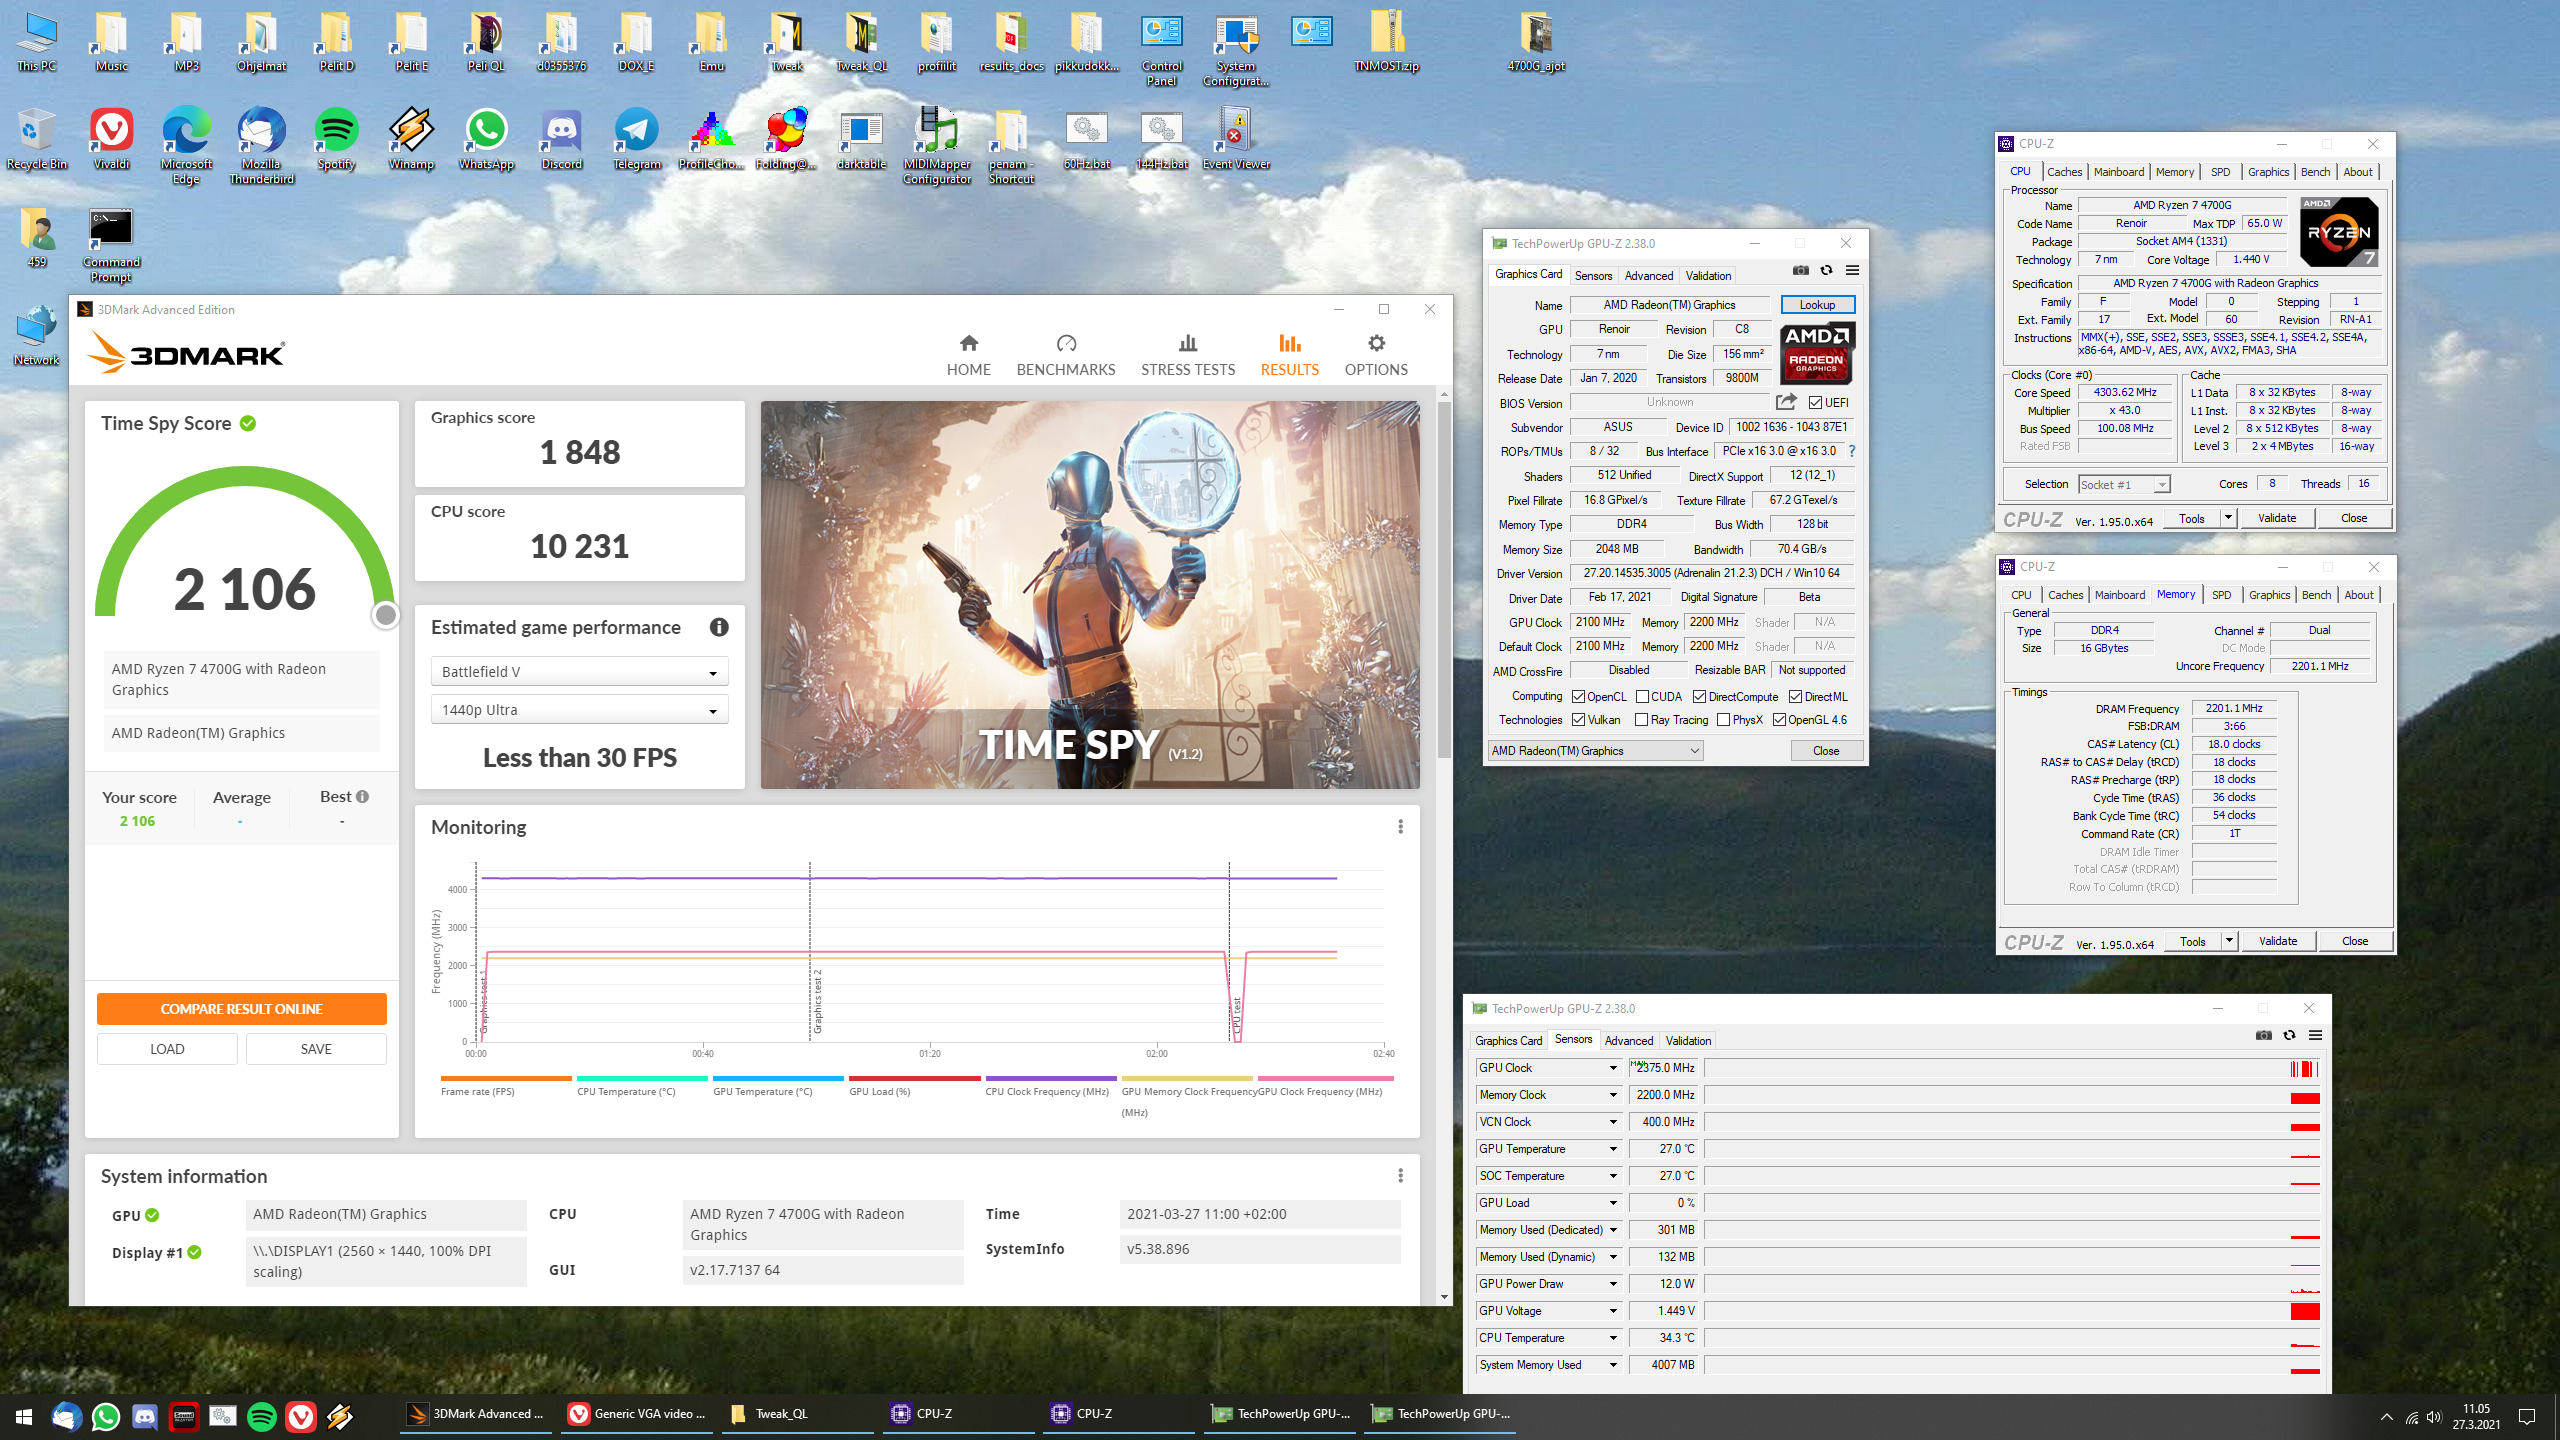Switch to the Caches tab in the upper CPU-Z window
This screenshot has width=2560, height=1440.
pyautogui.click(x=2064, y=172)
